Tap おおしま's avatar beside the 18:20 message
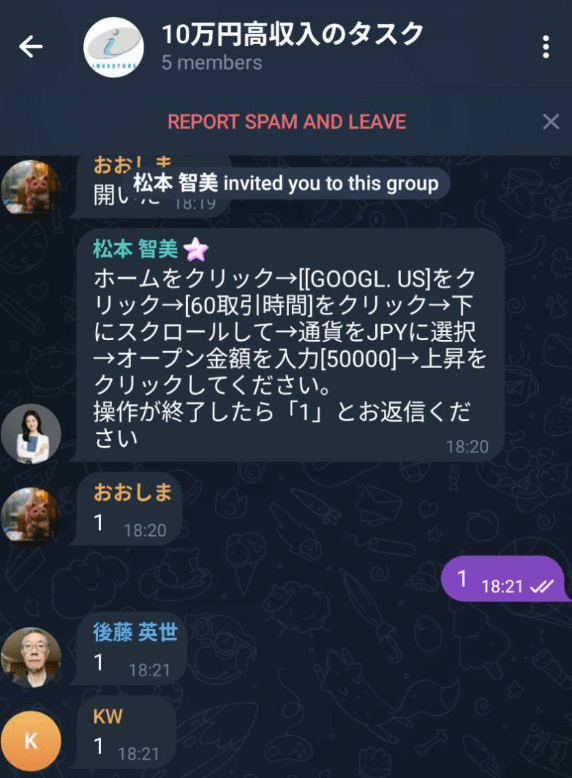The height and width of the screenshot is (778, 572). (31, 517)
